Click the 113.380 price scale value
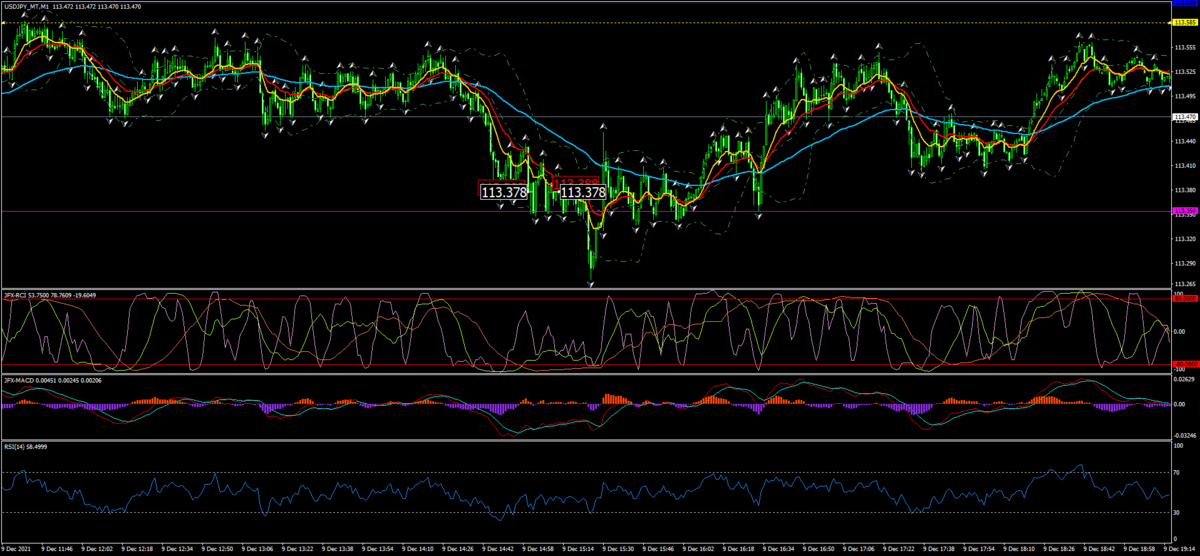Image resolution: width=1200 pixels, height=556 pixels. coord(1184,190)
